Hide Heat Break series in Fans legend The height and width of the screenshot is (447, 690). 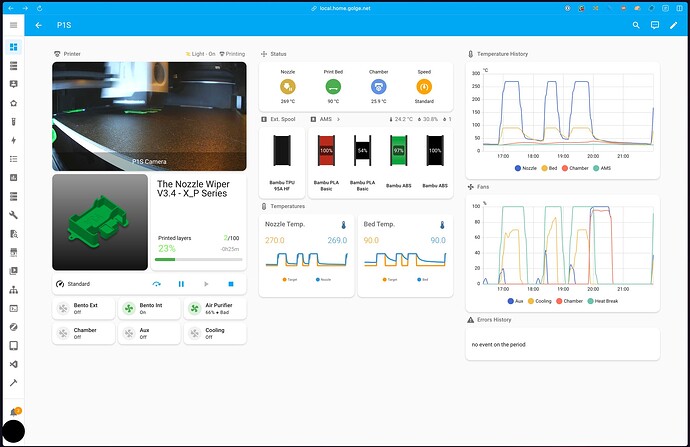click(603, 301)
